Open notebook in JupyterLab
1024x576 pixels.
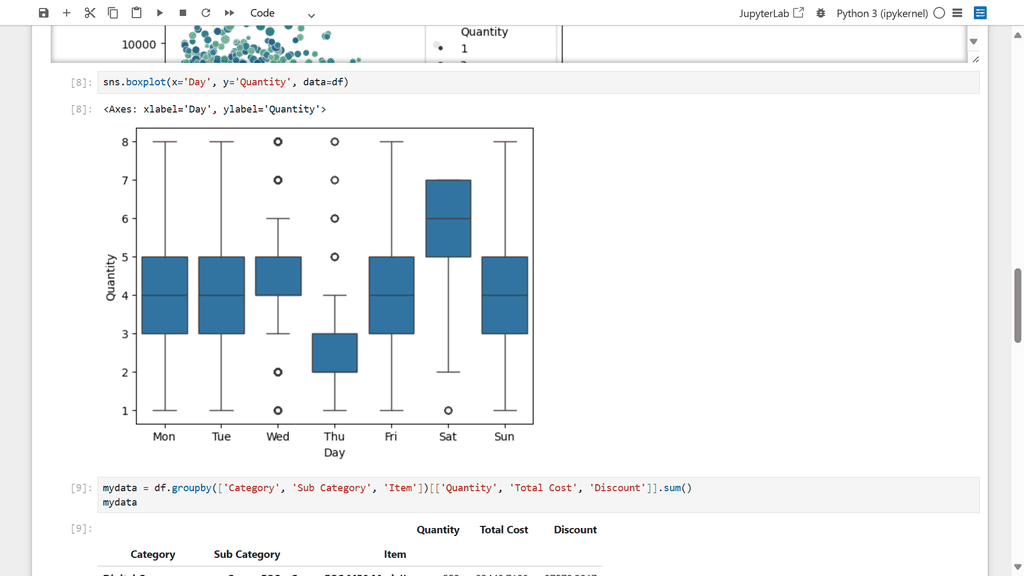click(x=771, y=13)
